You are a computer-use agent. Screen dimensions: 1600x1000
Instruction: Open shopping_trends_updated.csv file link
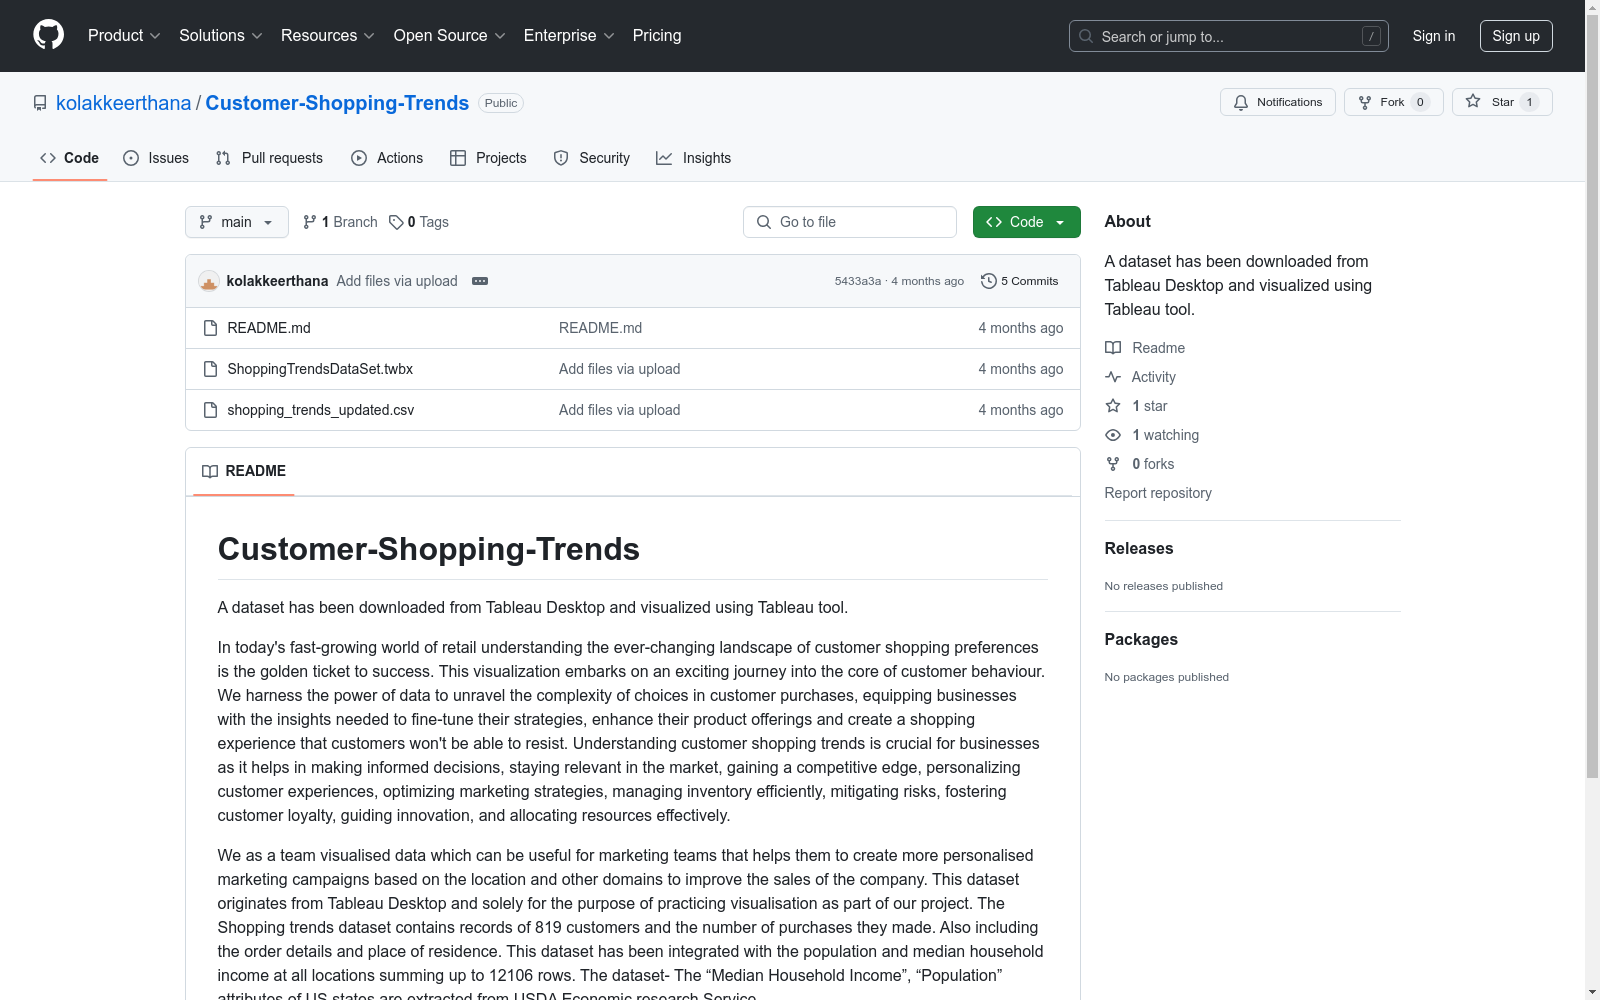pyautogui.click(x=320, y=410)
